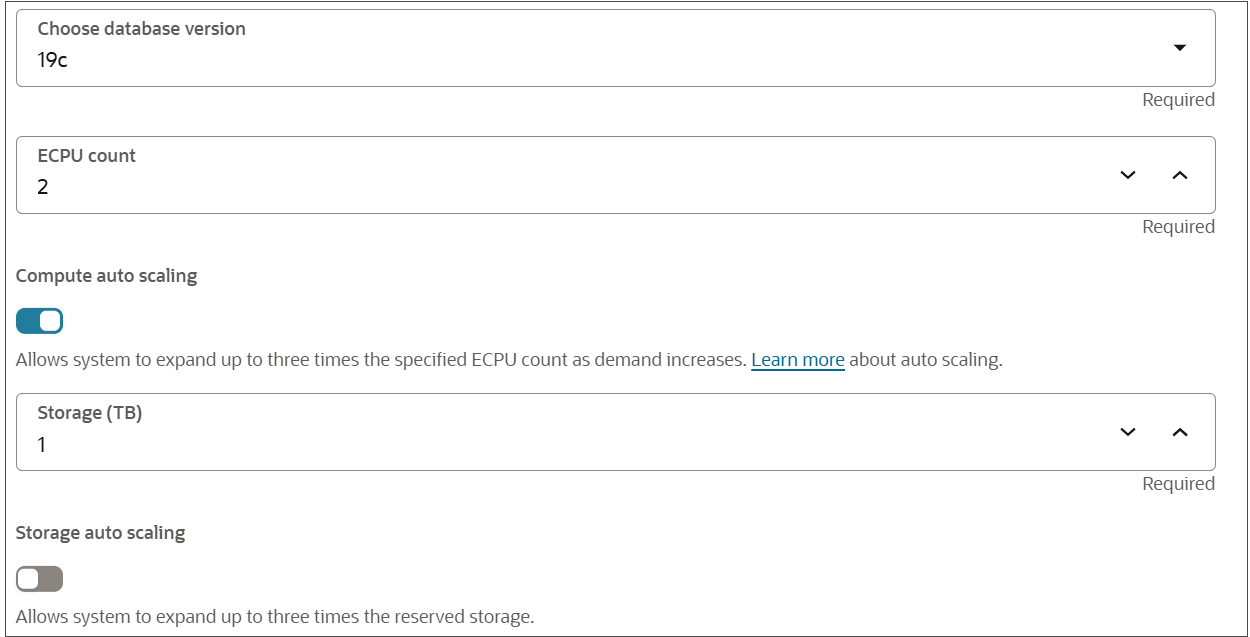
Task: Click the ECPU count value 2
Action: [43, 187]
